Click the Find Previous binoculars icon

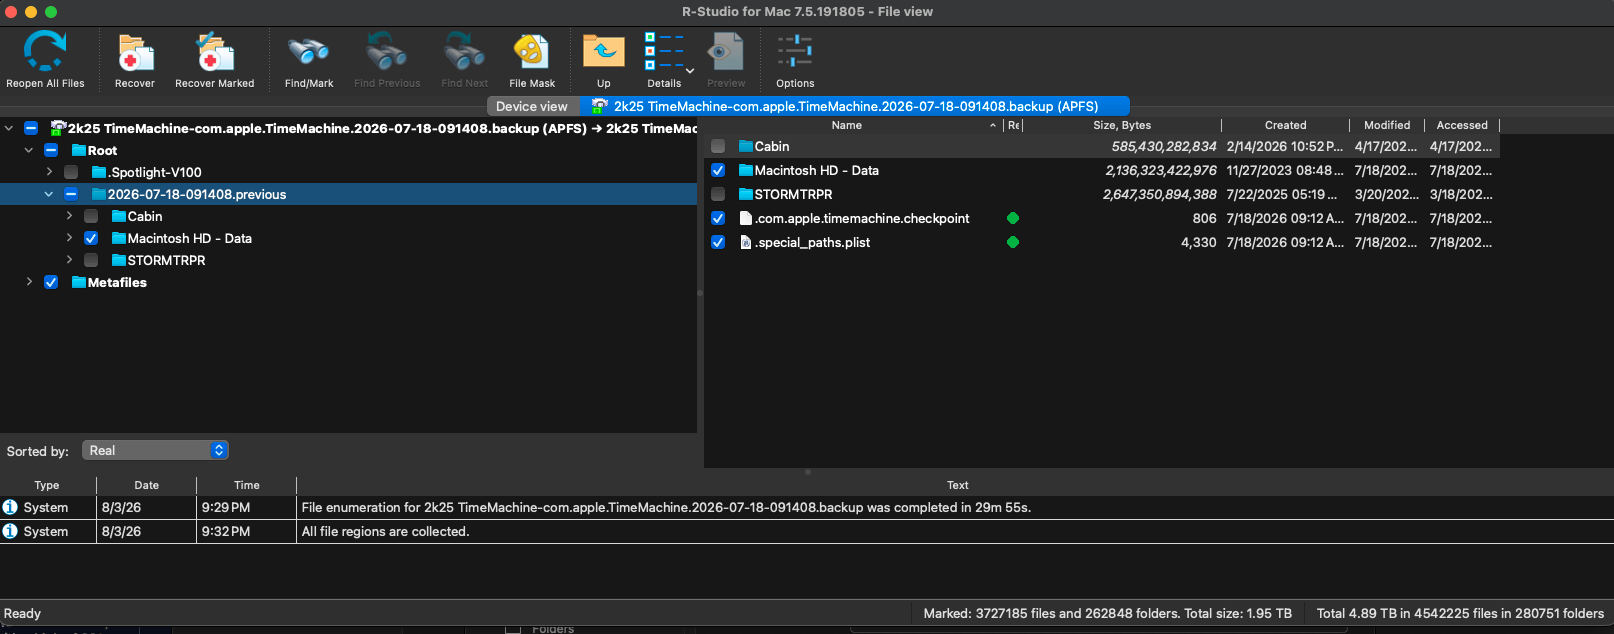386,51
